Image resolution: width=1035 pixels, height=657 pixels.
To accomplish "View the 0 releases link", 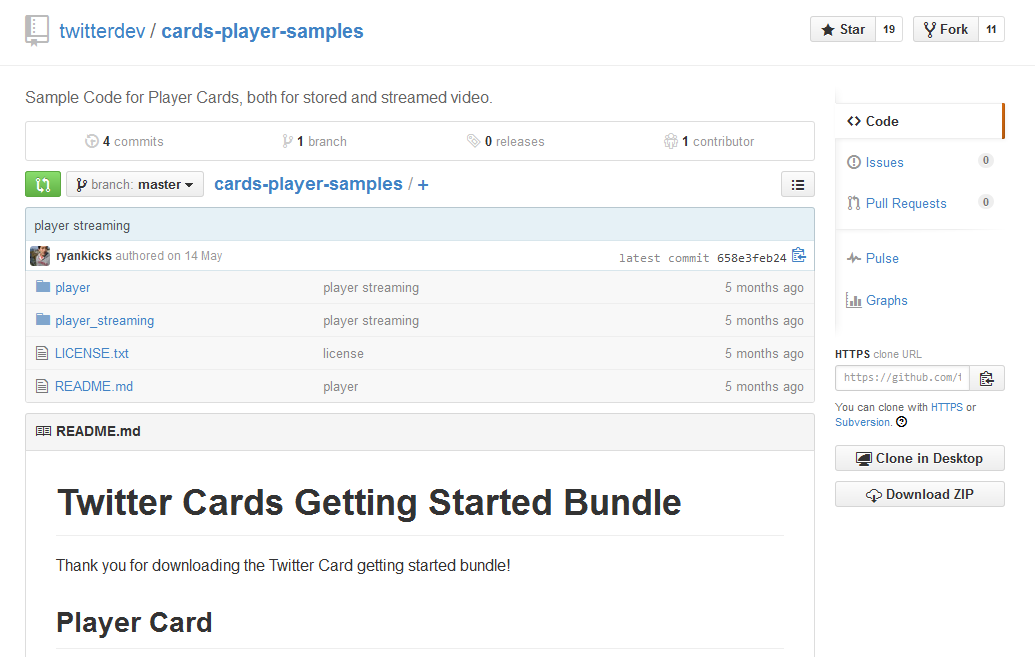I will 506,141.
